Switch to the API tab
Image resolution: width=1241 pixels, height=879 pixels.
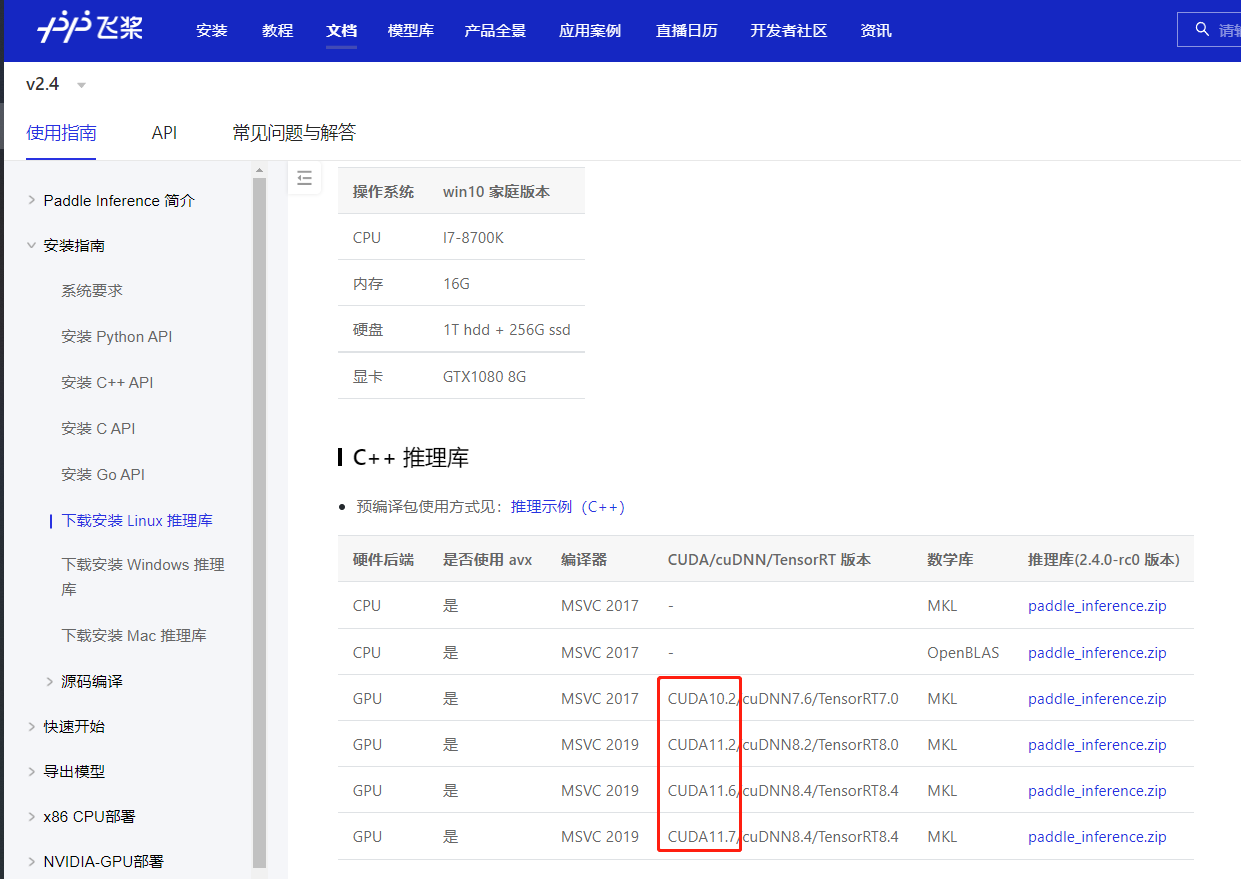pyautogui.click(x=164, y=132)
